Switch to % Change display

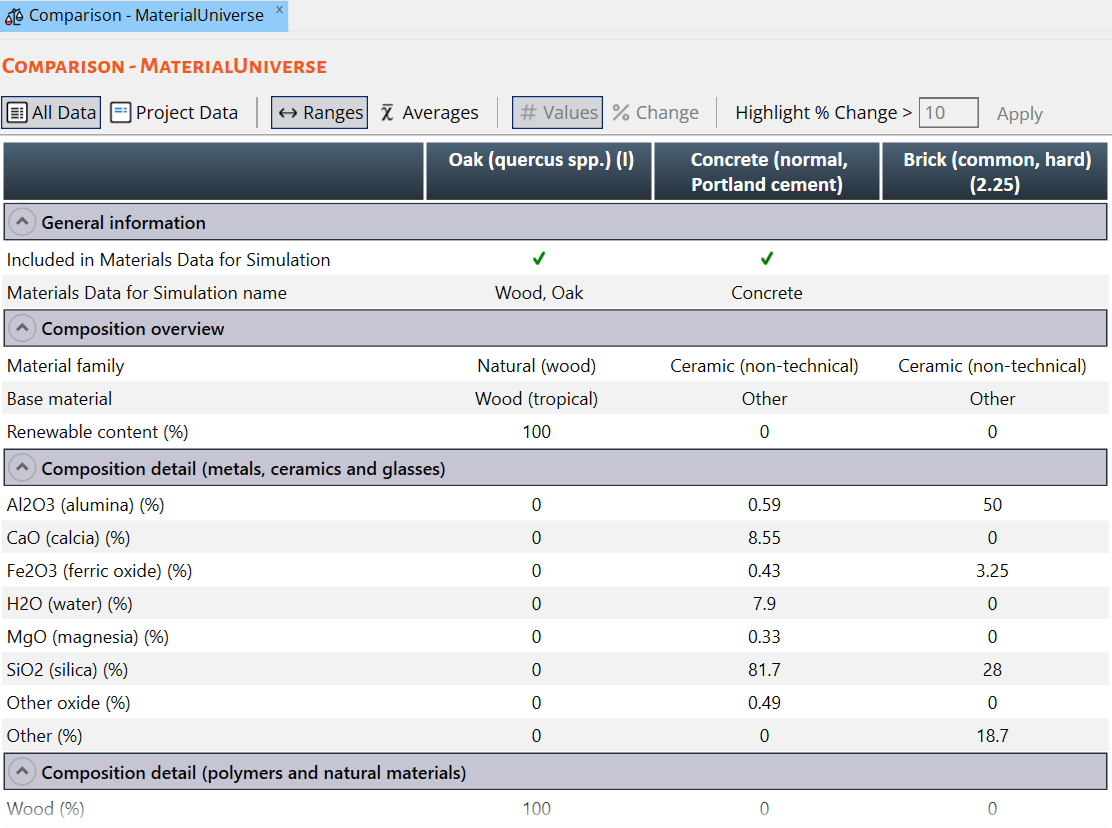[655, 113]
